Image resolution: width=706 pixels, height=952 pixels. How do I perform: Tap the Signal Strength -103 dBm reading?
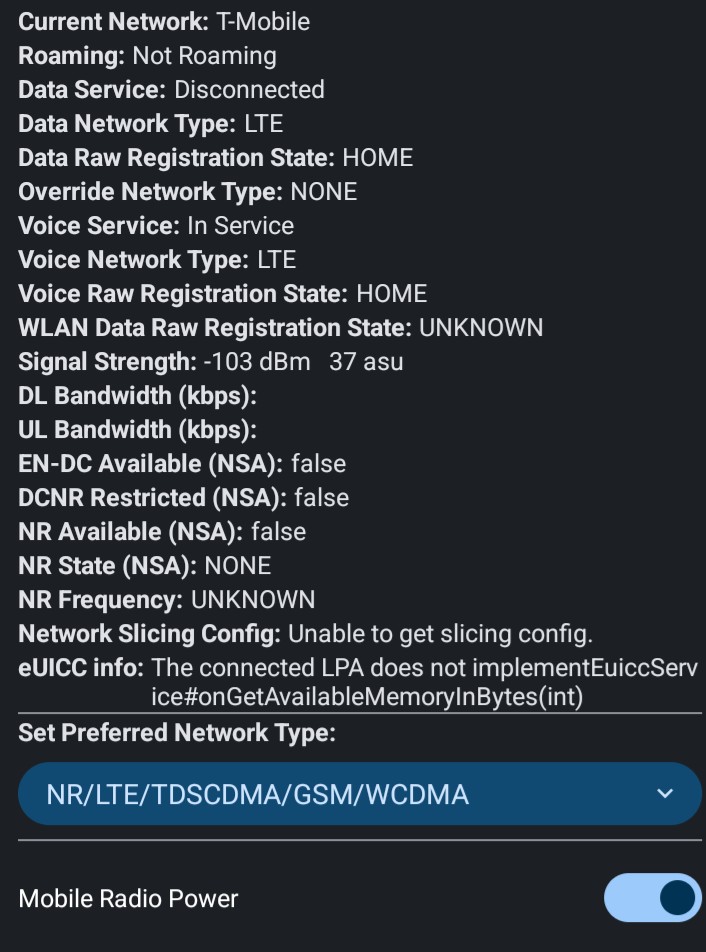click(210, 361)
